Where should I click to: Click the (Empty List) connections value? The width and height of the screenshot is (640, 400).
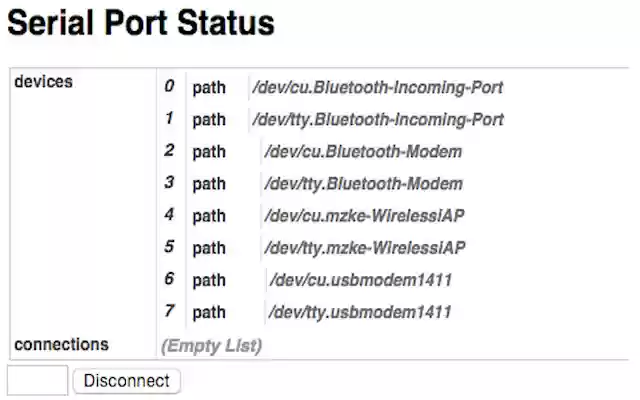coord(211,346)
